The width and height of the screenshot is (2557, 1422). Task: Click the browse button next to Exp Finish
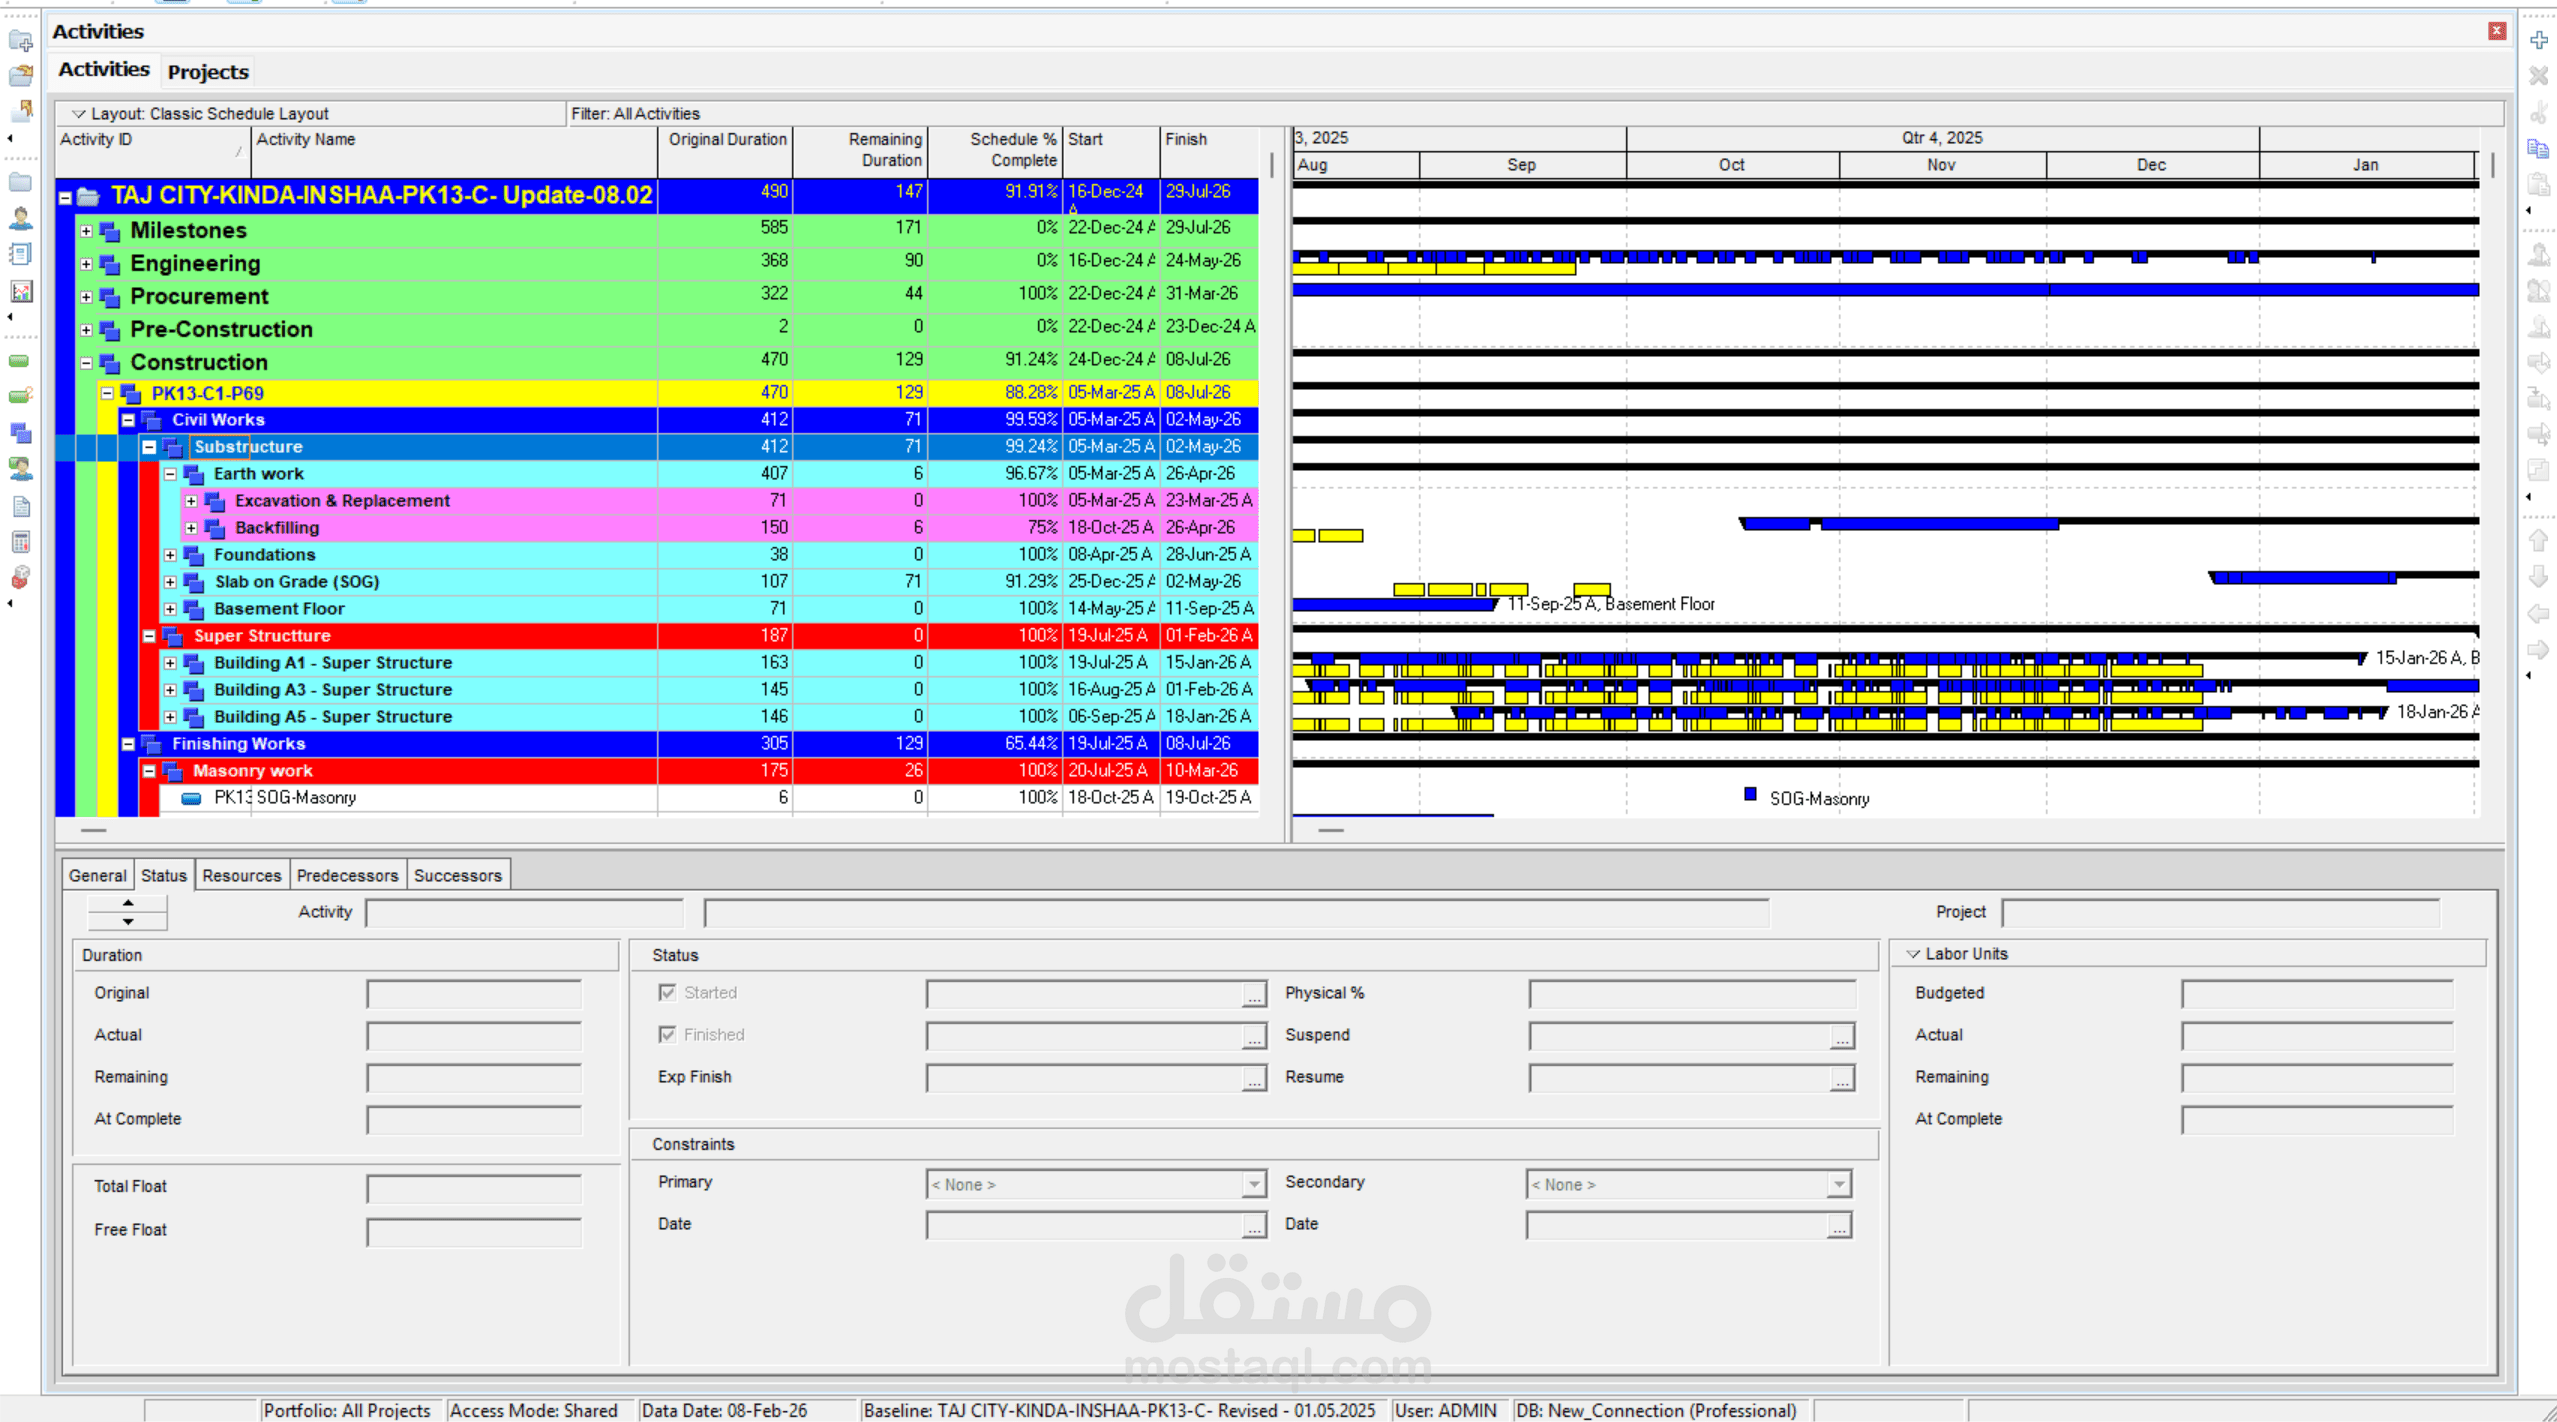click(1253, 1078)
